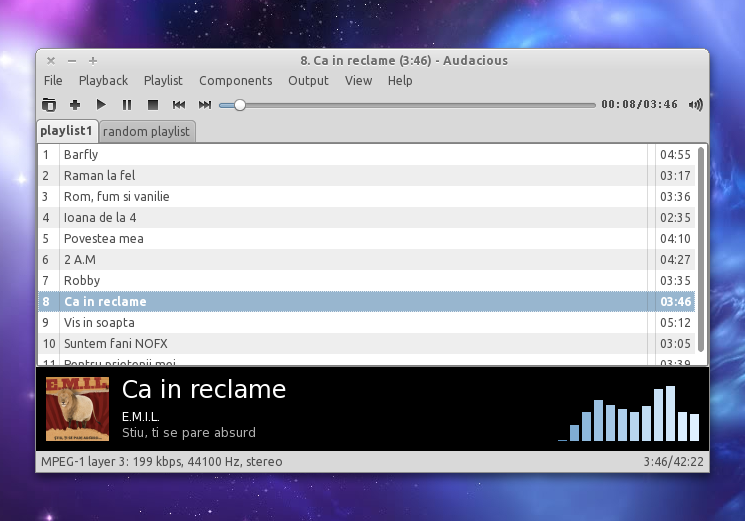745x521 pixels.
Task: Click the spectrum visualizer bars
Action: [628, 413]
